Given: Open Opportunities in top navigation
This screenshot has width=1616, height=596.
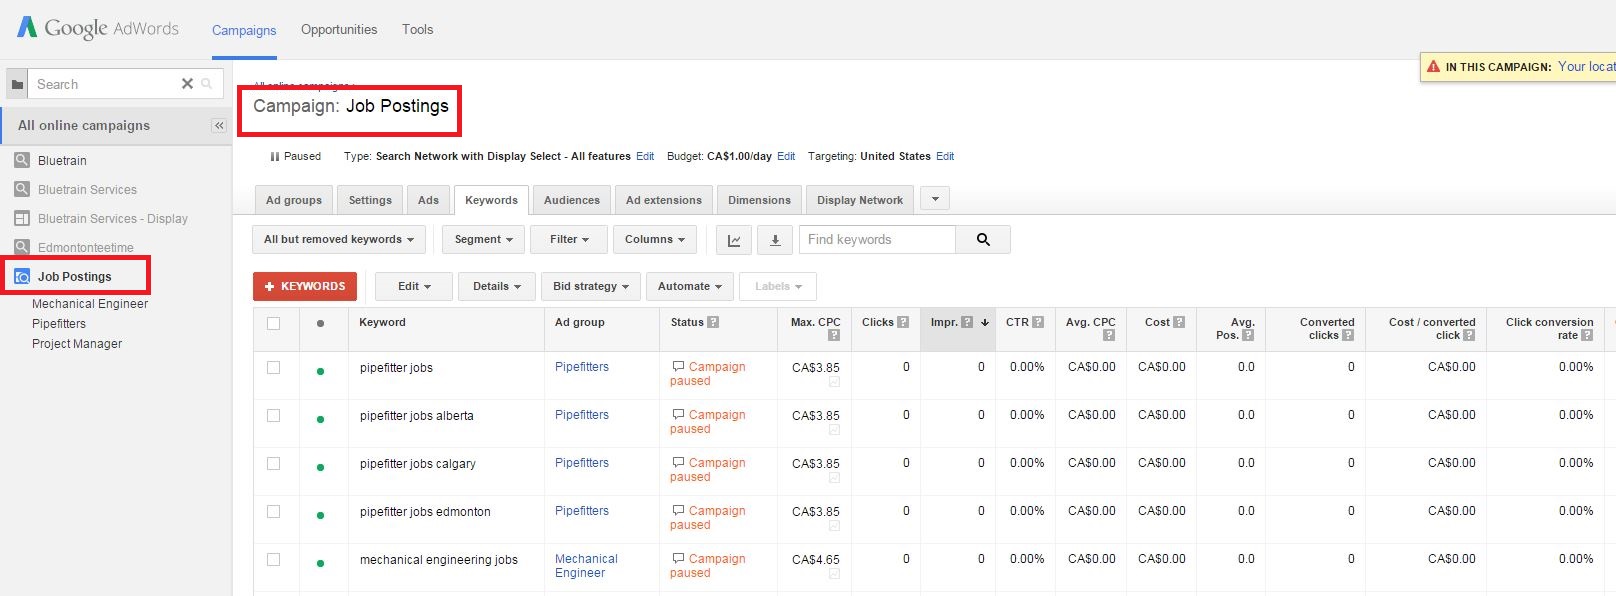Looking at the screenshot, I should 339,29.
